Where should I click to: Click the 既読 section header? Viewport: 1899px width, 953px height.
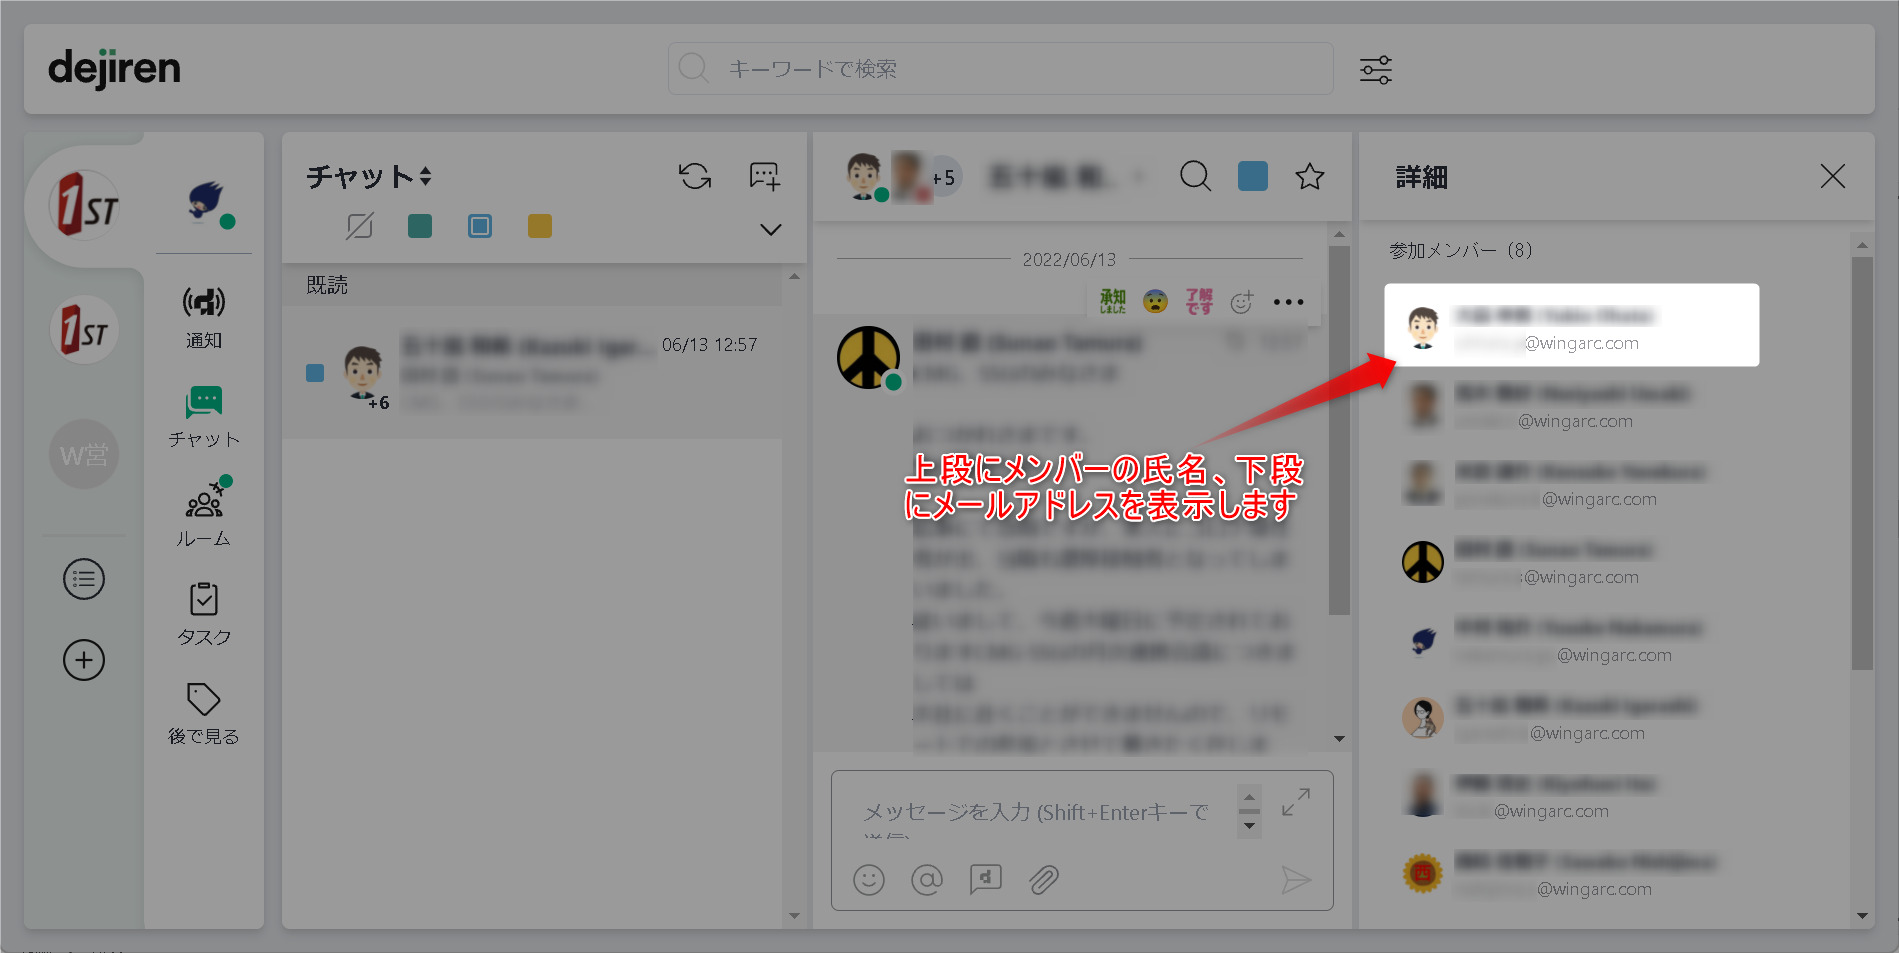(532, 285)
